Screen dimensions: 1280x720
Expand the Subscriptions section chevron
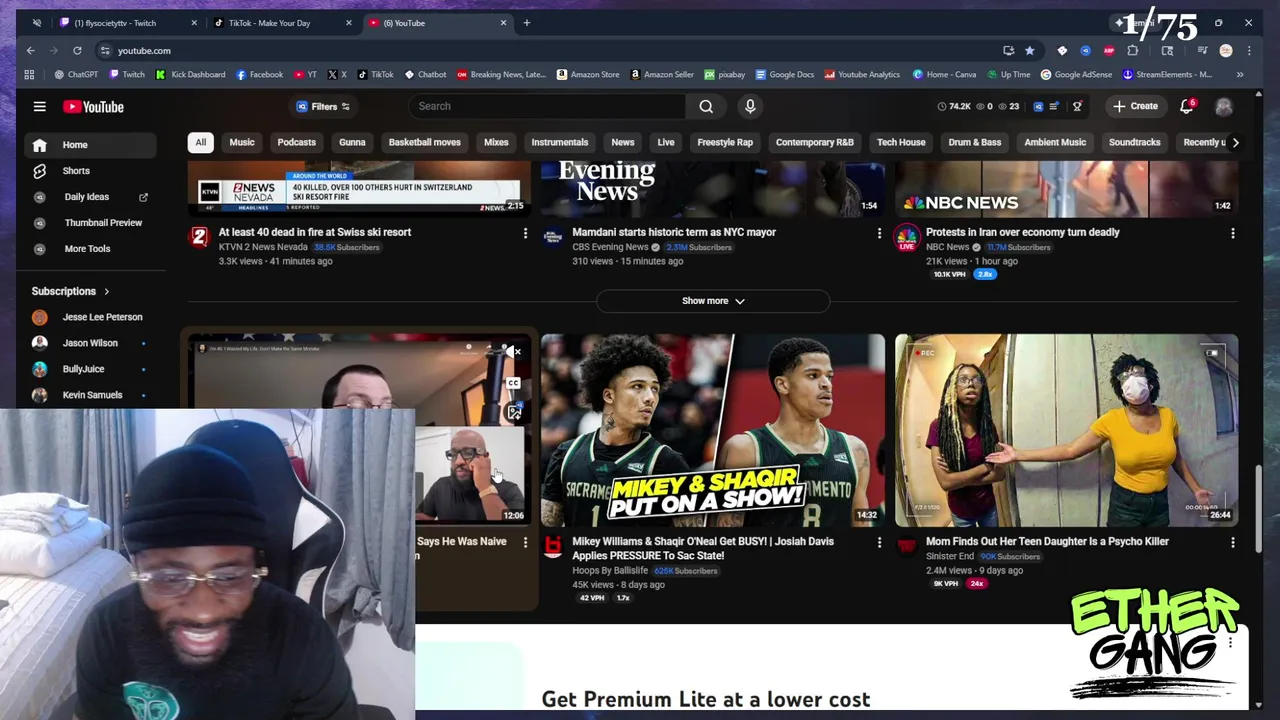click(106, 291)
